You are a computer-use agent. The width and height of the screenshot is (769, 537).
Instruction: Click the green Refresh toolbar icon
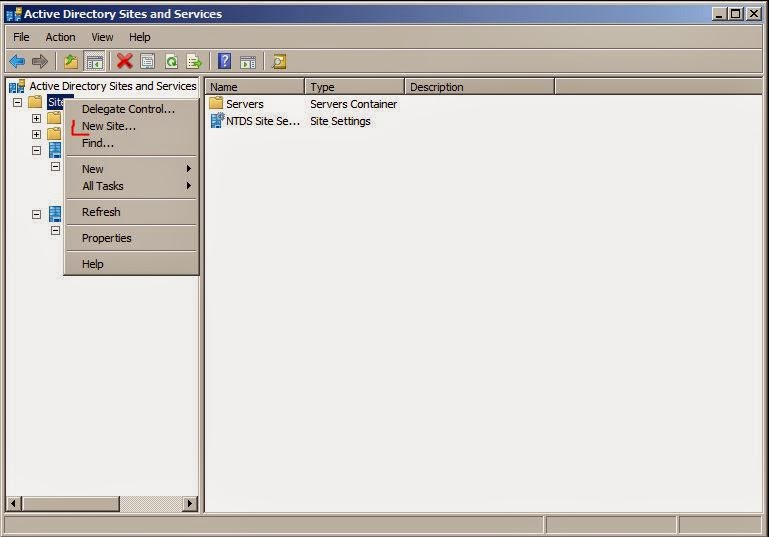(x=171, y=62)
